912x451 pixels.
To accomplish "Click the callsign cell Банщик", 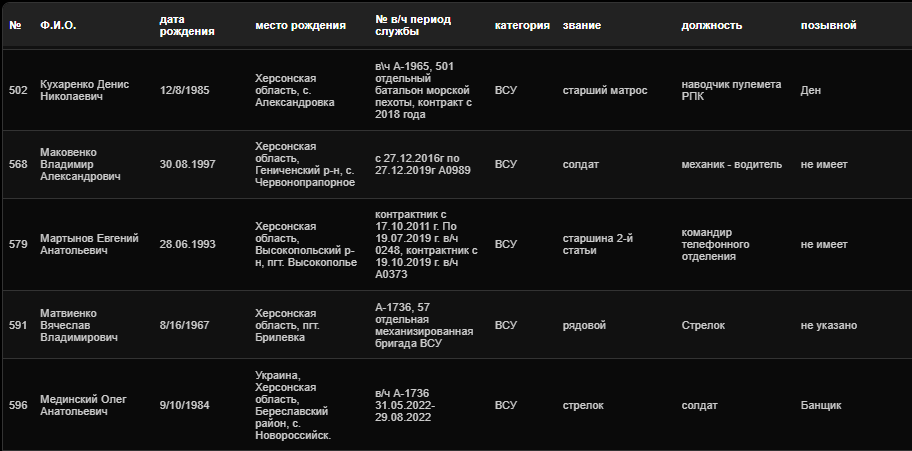I will [x=821, y=405].
